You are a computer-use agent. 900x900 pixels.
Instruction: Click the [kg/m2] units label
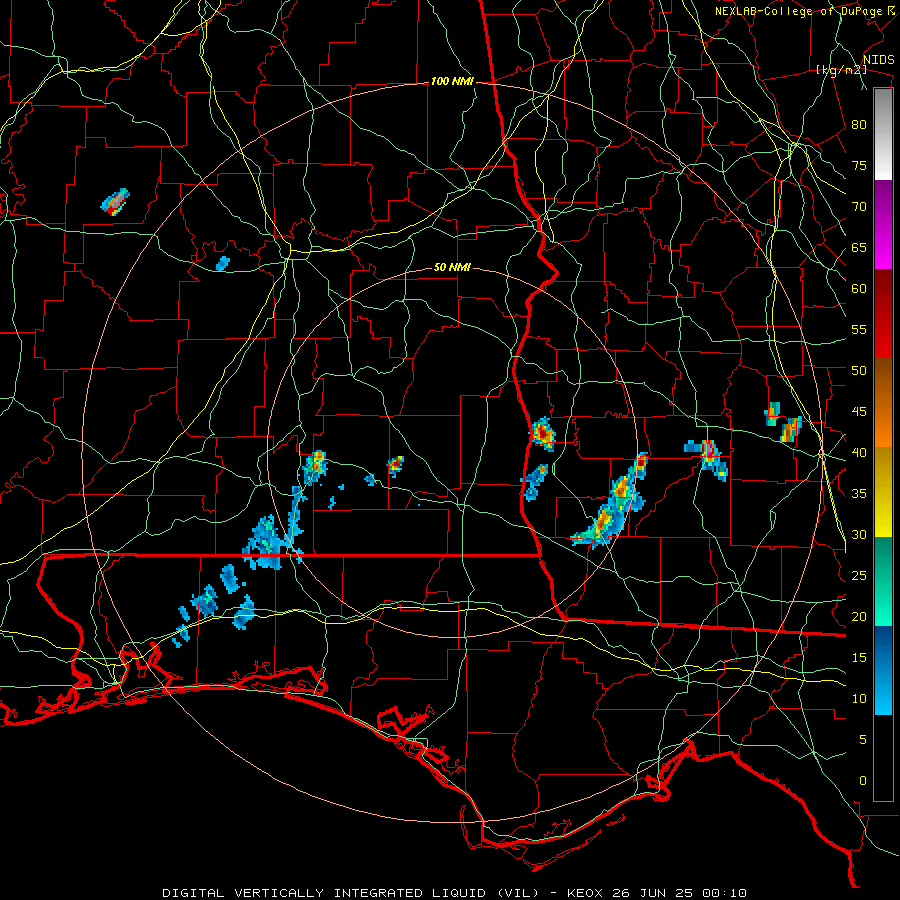pyautogui.click(x=841, y=70)
